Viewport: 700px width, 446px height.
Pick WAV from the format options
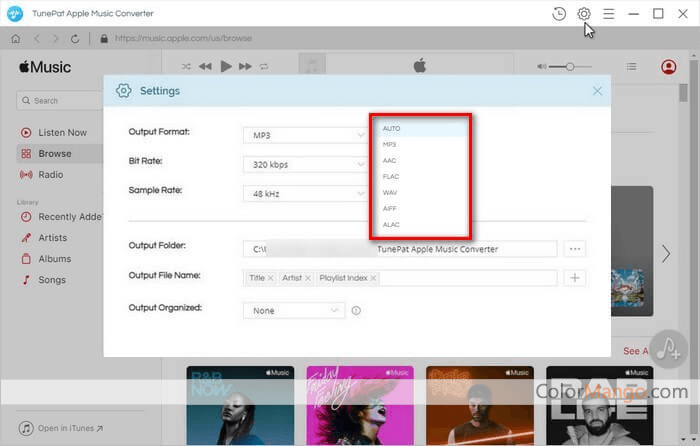390,192
